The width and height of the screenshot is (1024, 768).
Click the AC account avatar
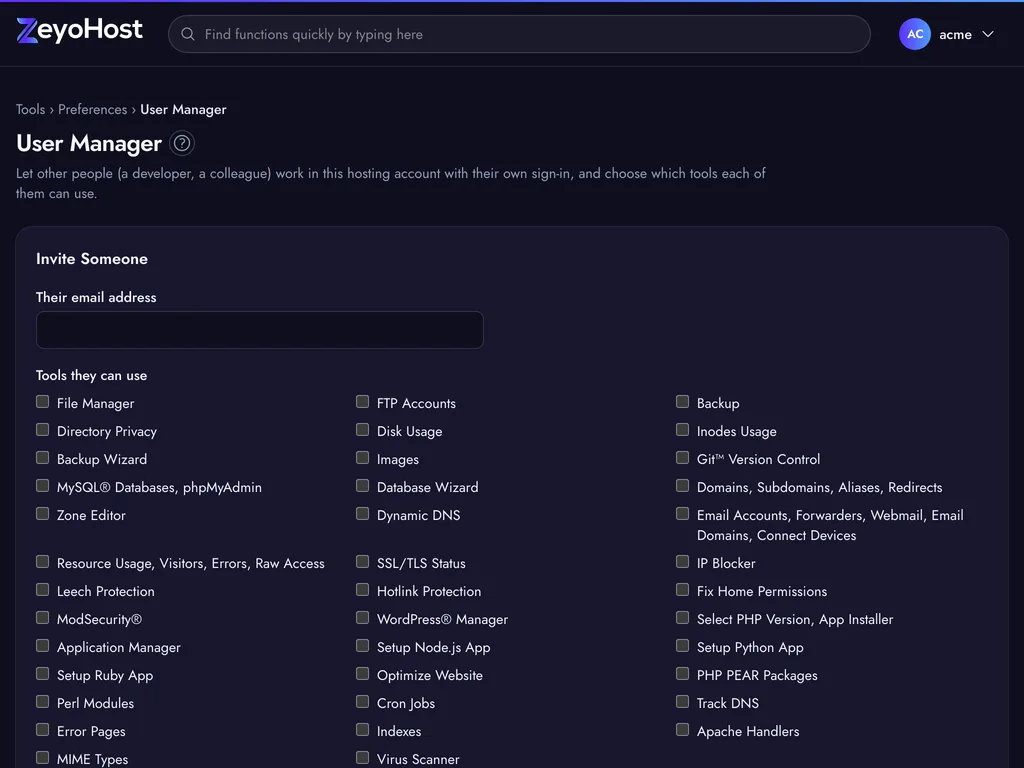(914, 34)
